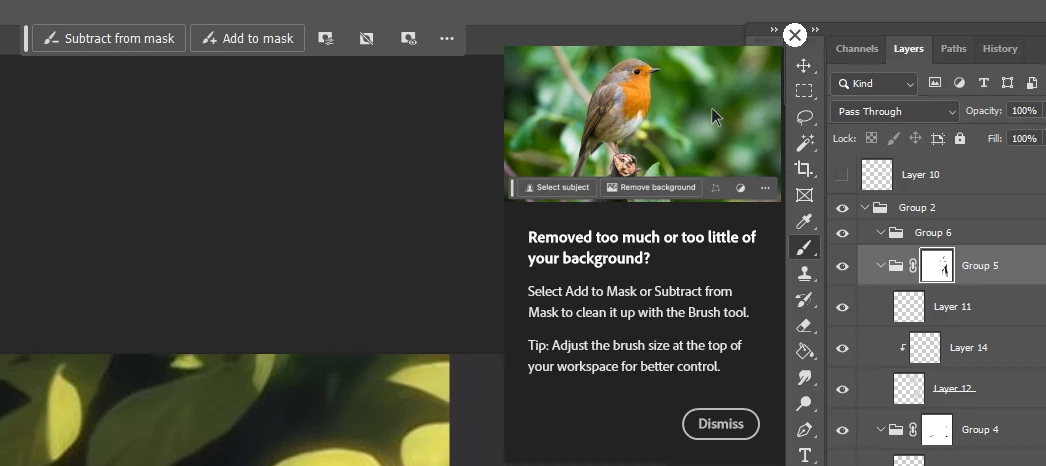Switch to the Layers tab
The width and height of the screenshot is (1046, 466).
(x=909, y=49)
